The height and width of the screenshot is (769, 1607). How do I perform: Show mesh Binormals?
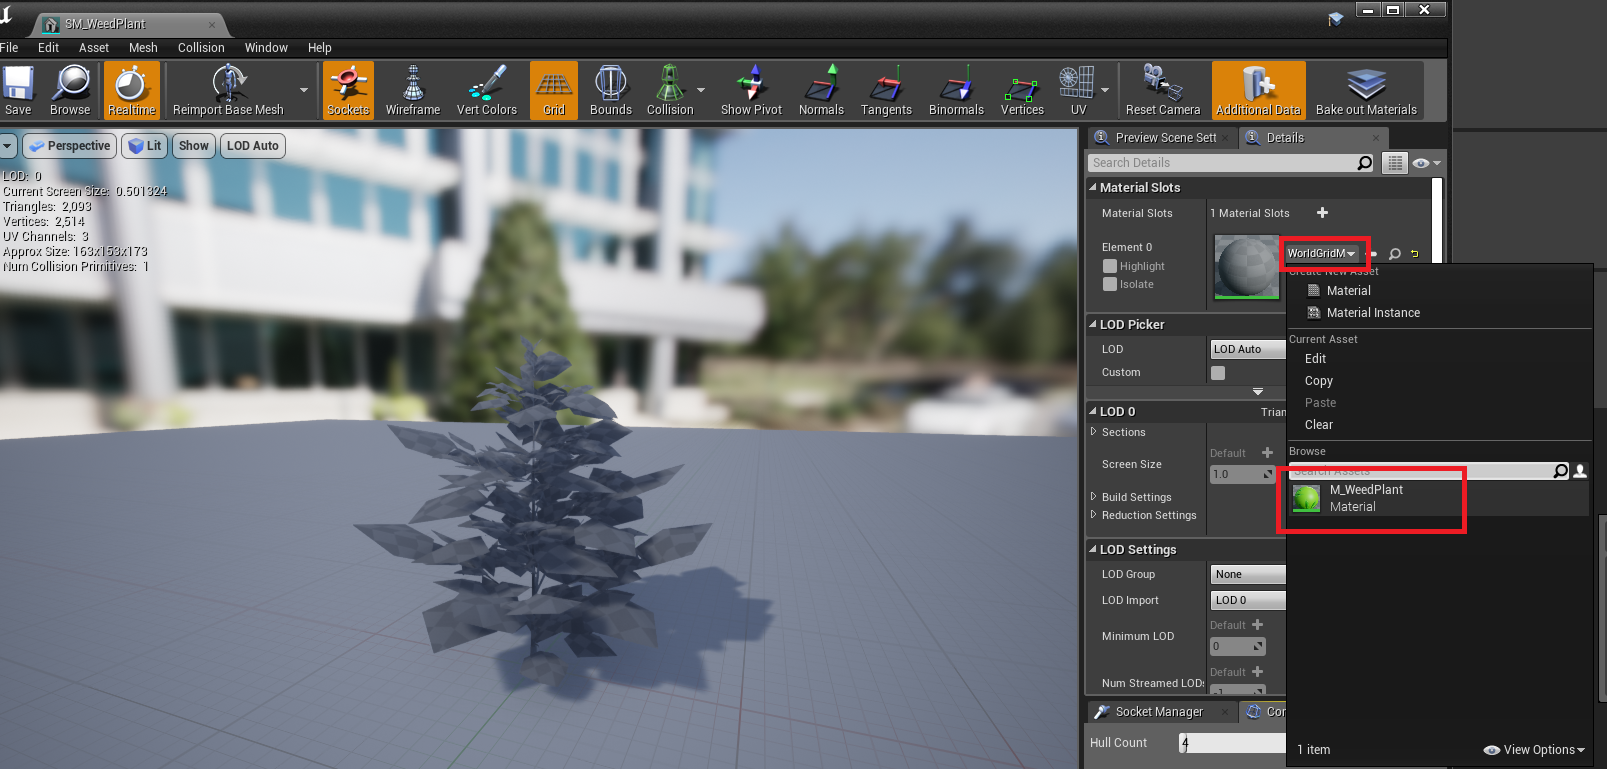coord(956,90)
